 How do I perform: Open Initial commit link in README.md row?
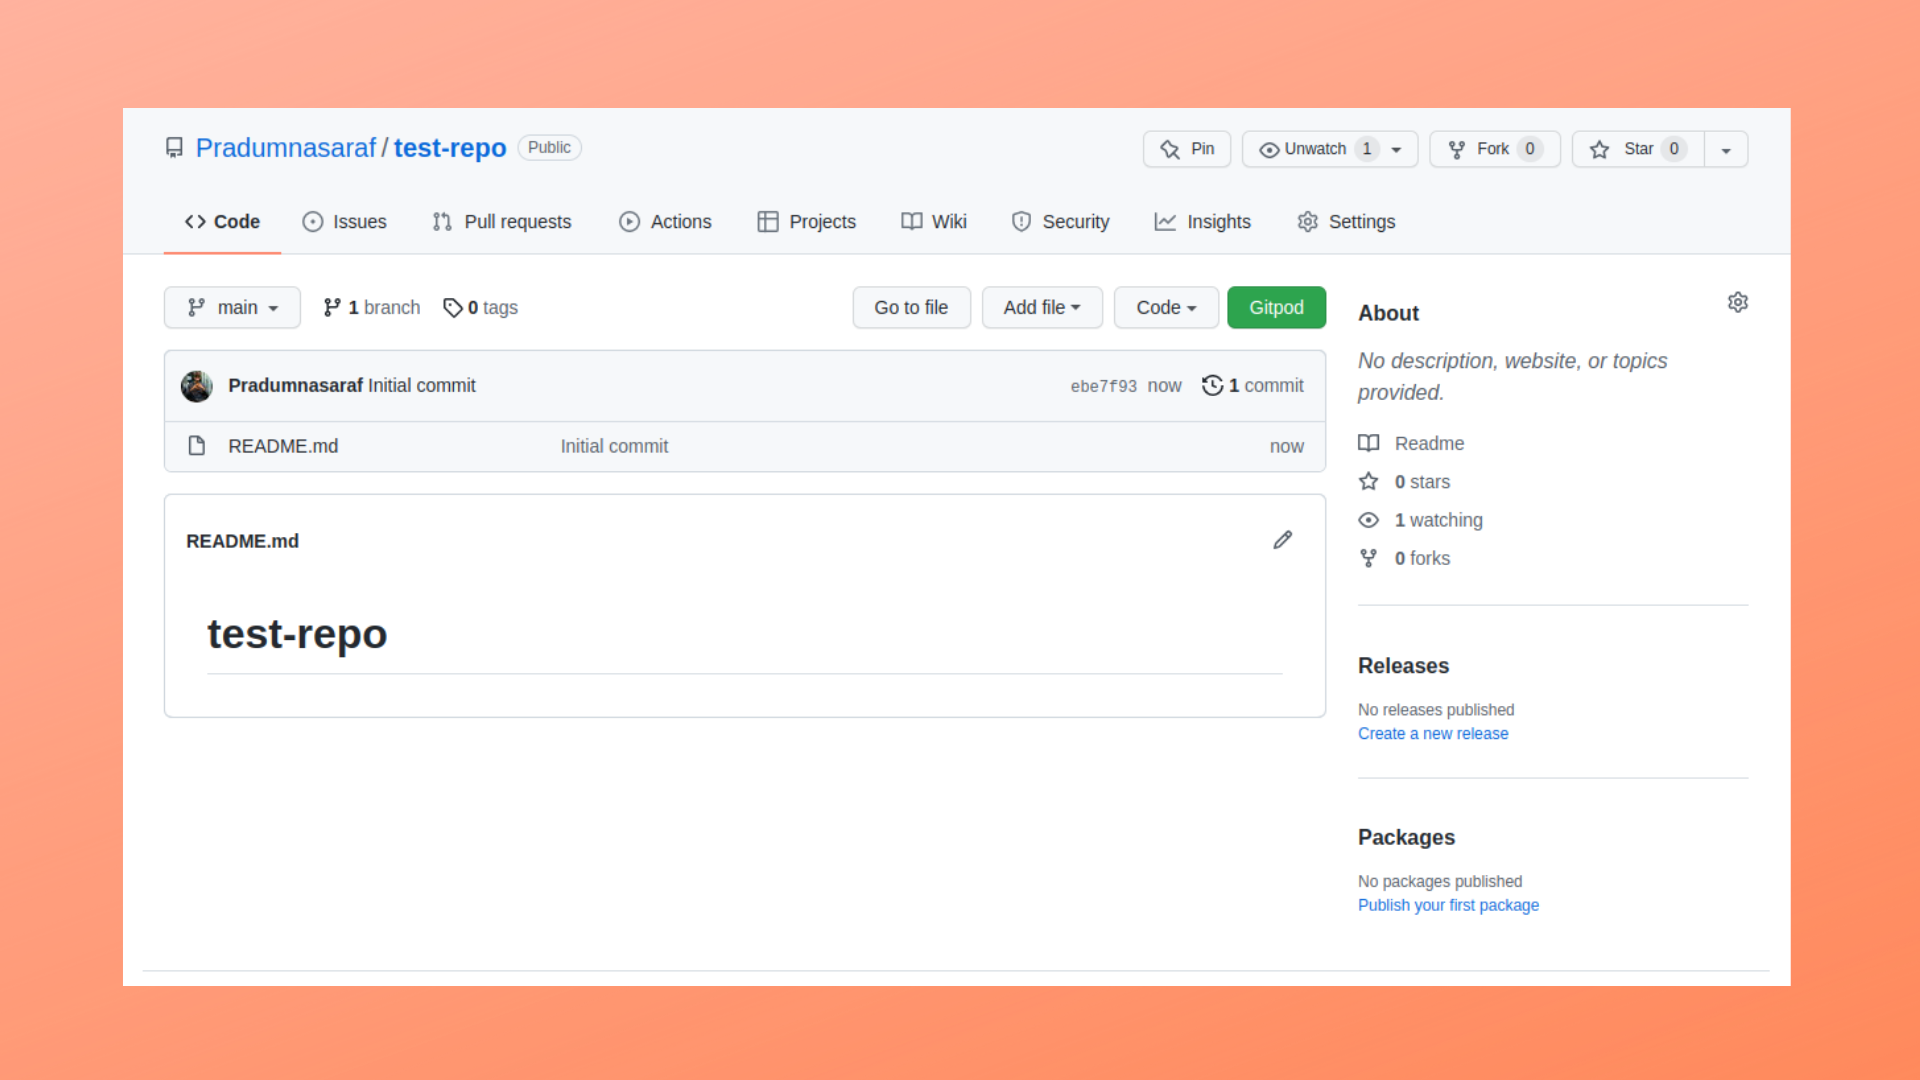point(614,447)
